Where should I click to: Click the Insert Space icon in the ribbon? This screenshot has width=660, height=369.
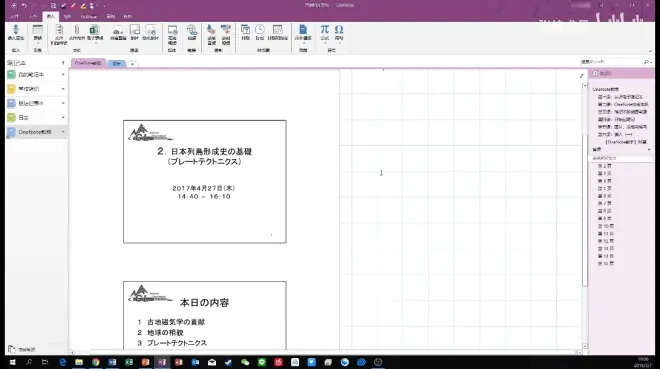(16, 32)
